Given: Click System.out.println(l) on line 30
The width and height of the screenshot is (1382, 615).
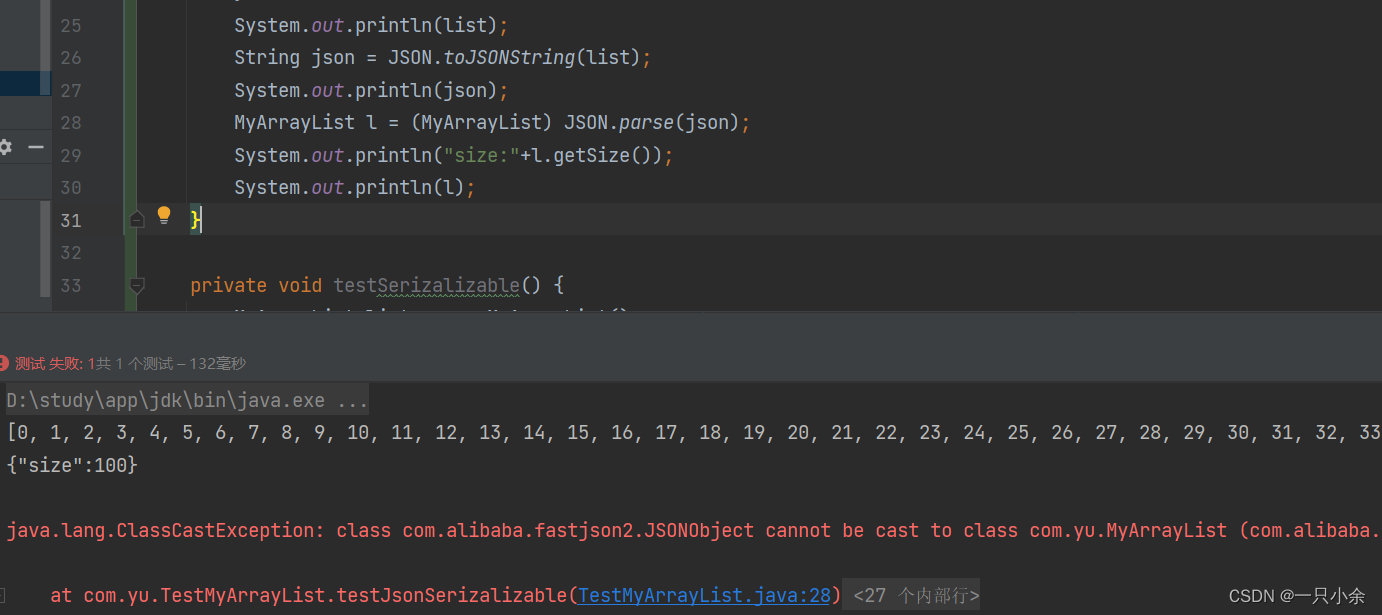Looking at the screenshot, I should coord(355,188).
